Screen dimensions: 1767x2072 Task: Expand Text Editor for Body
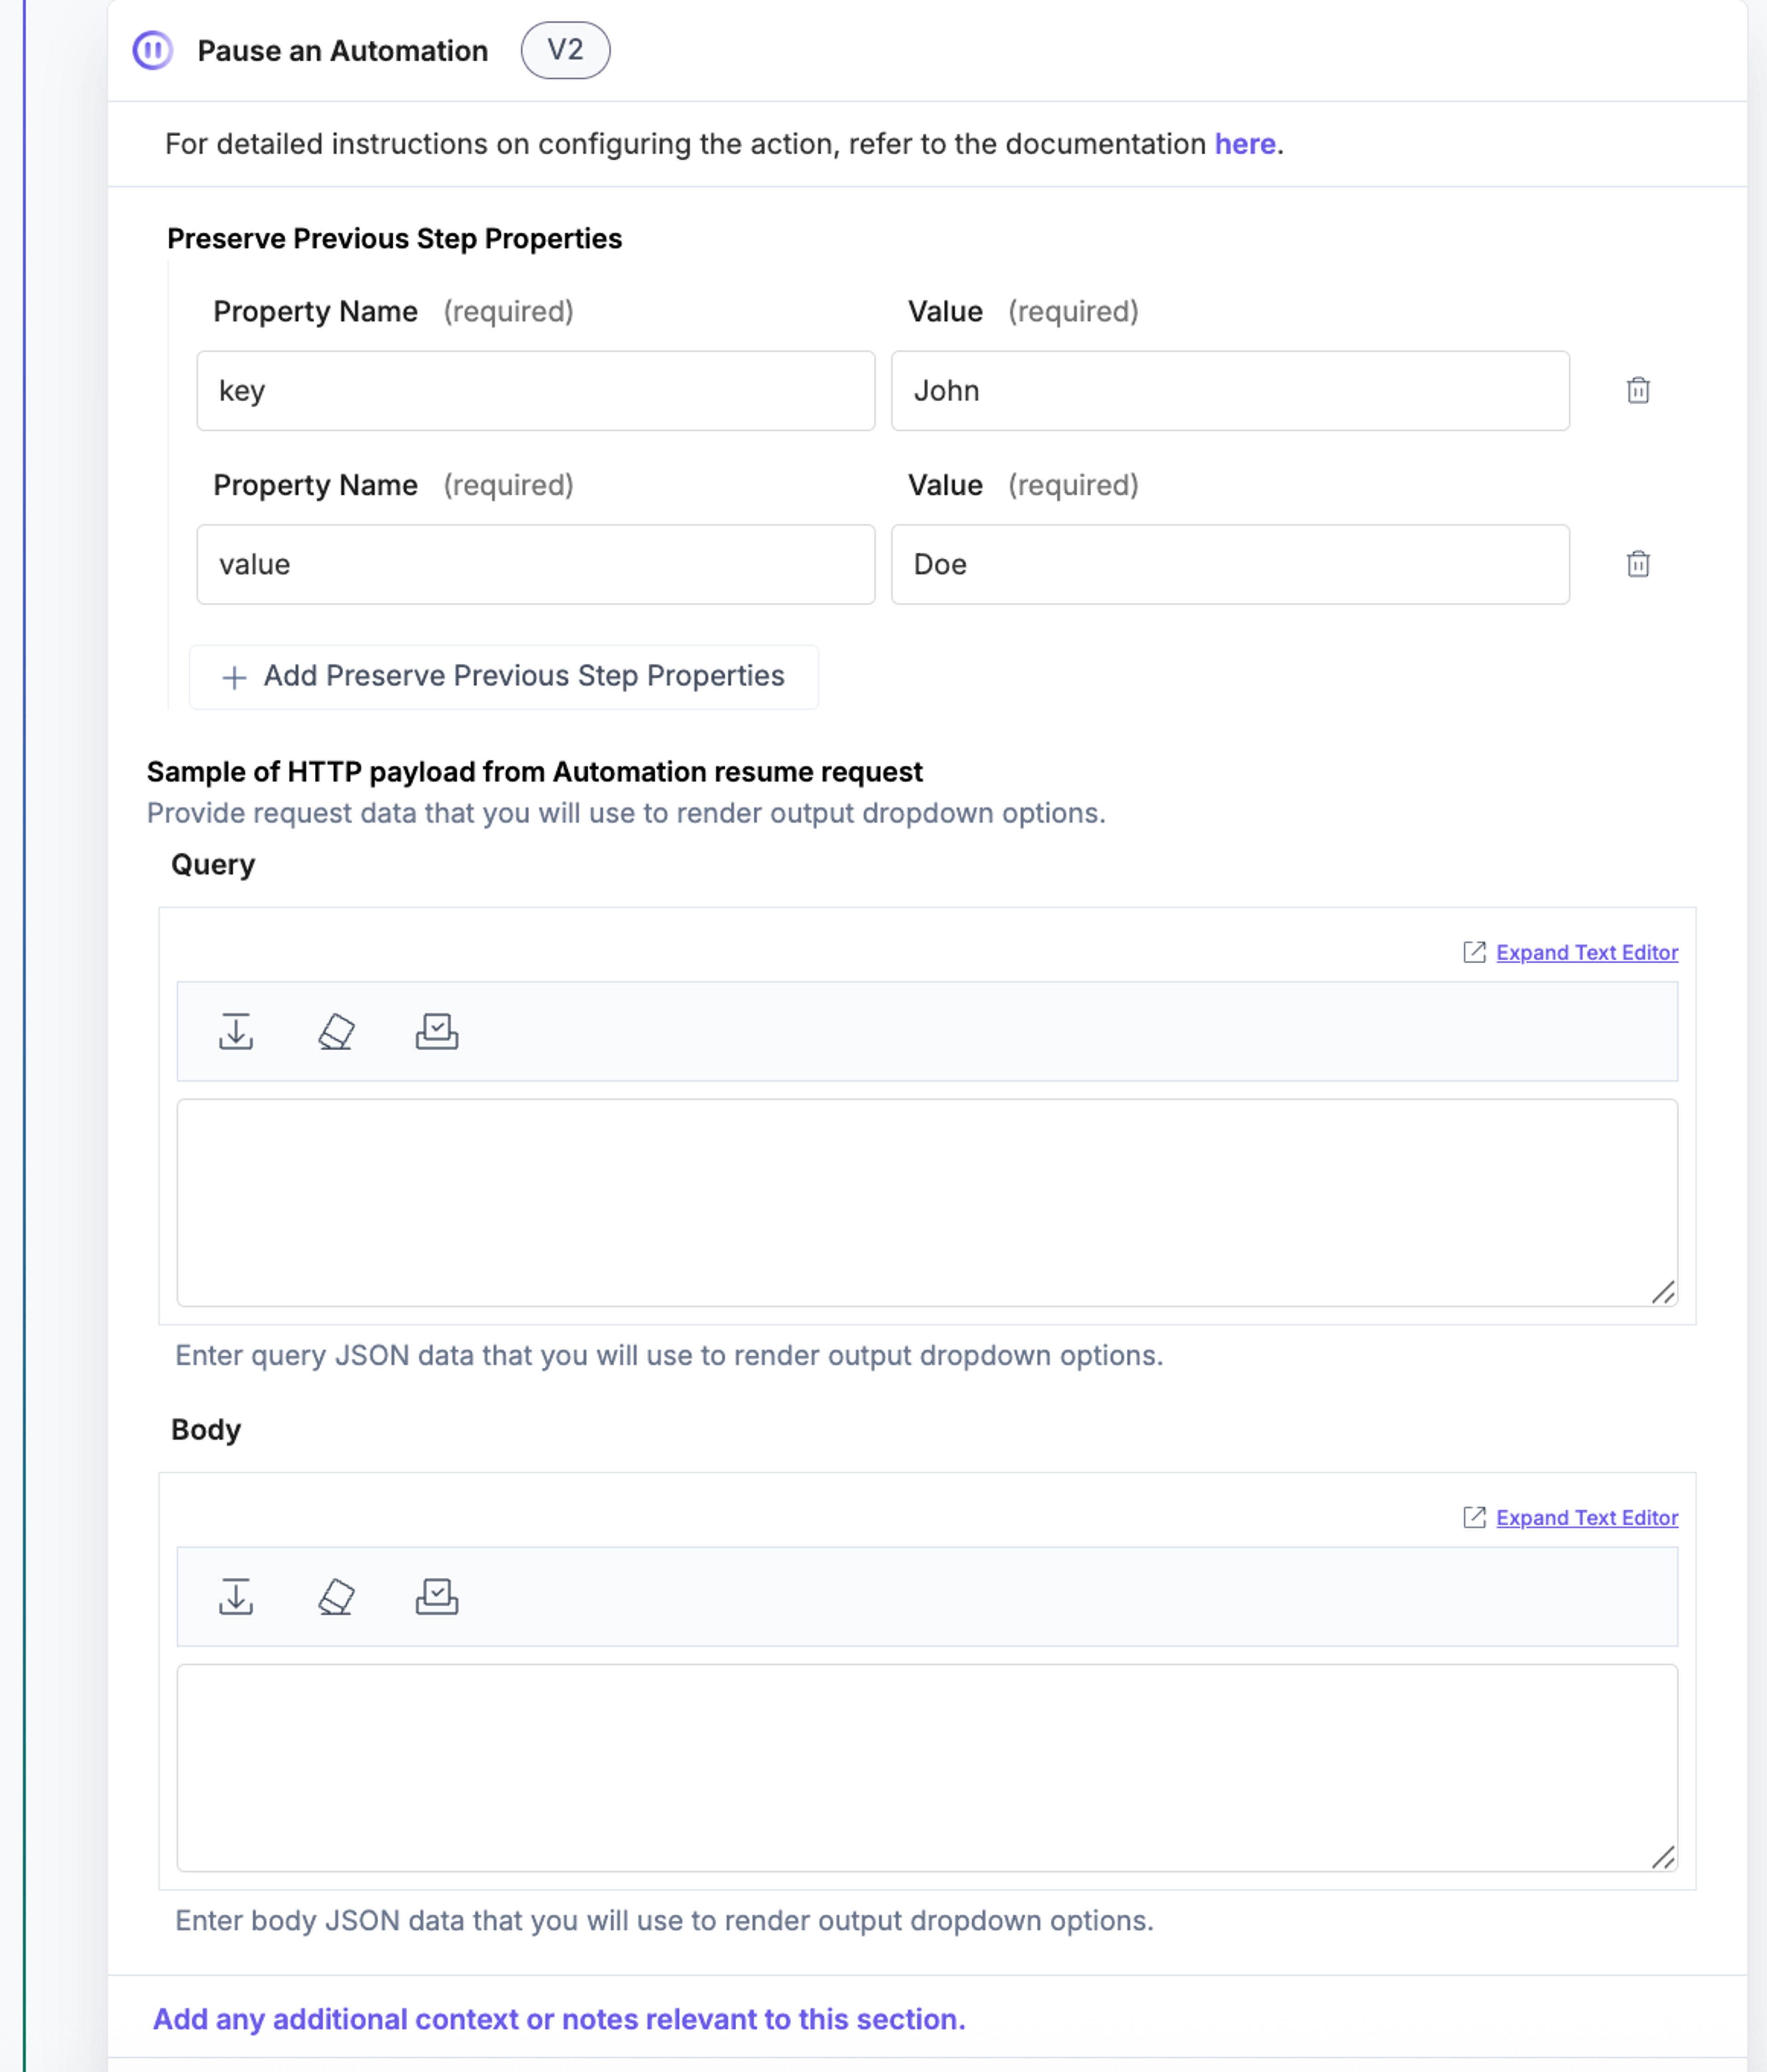click(1586, 1517)
